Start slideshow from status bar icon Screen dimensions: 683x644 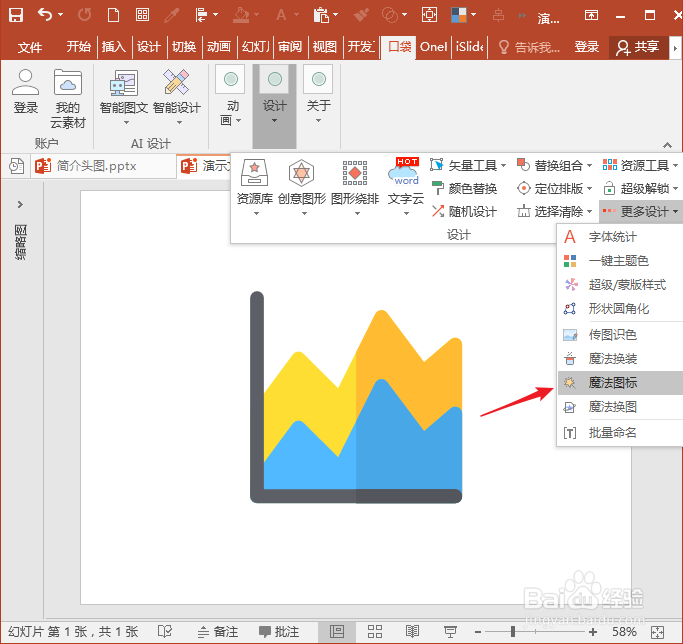point(450,631)
